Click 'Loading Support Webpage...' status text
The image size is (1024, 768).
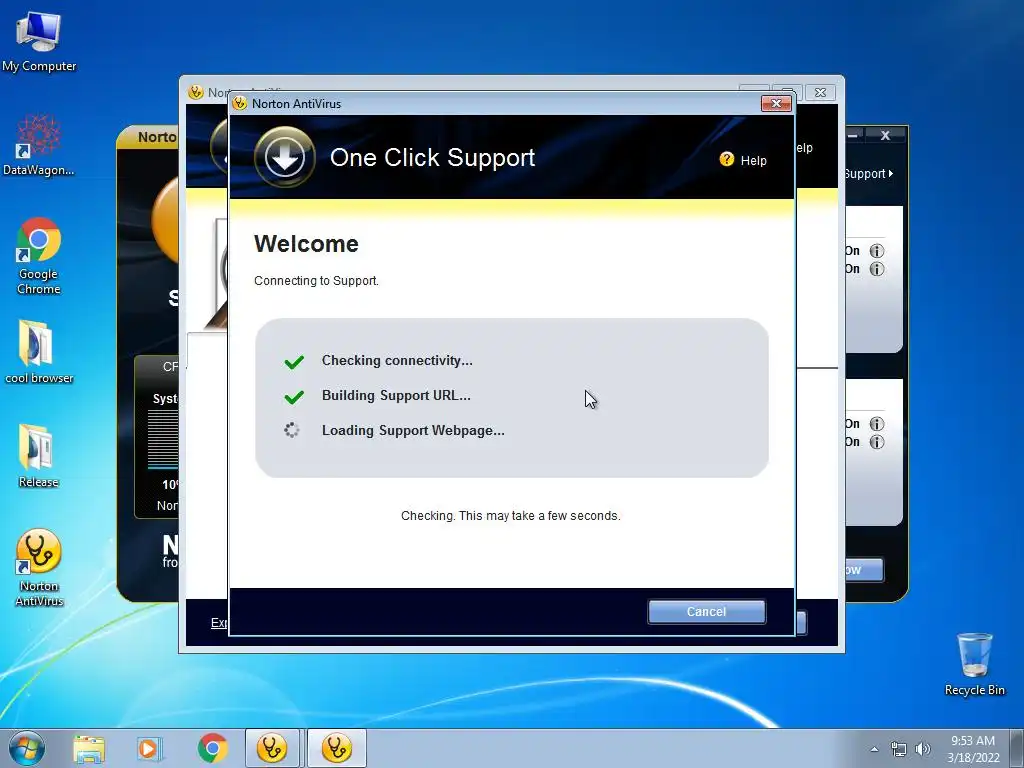pyautogui.click(x=413, y=431)
